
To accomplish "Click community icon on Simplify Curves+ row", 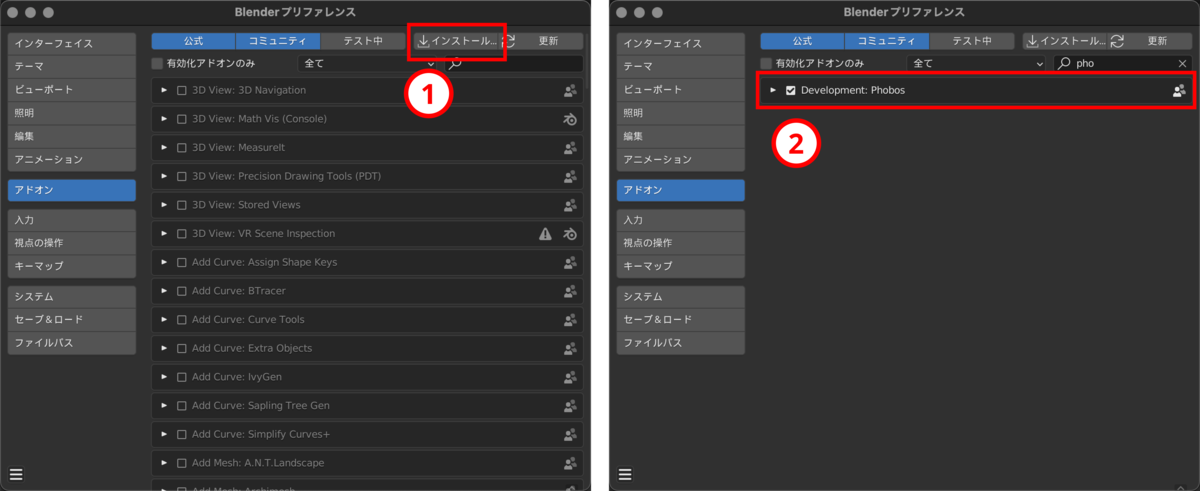I will 570,434.
